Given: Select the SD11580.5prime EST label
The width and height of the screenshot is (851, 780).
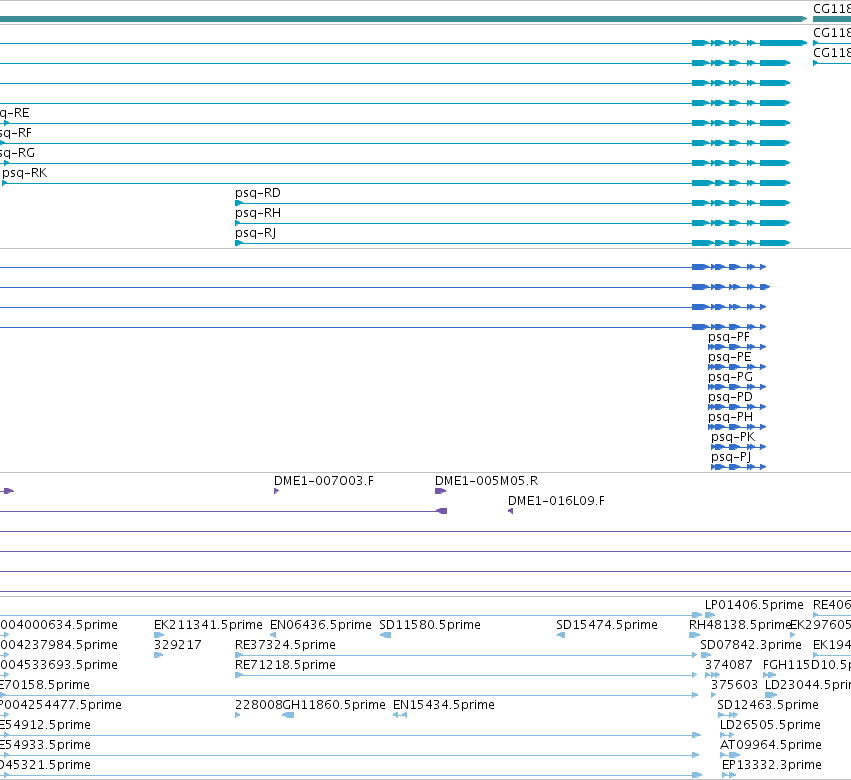Looking at the screenshot, I should 430,625.
